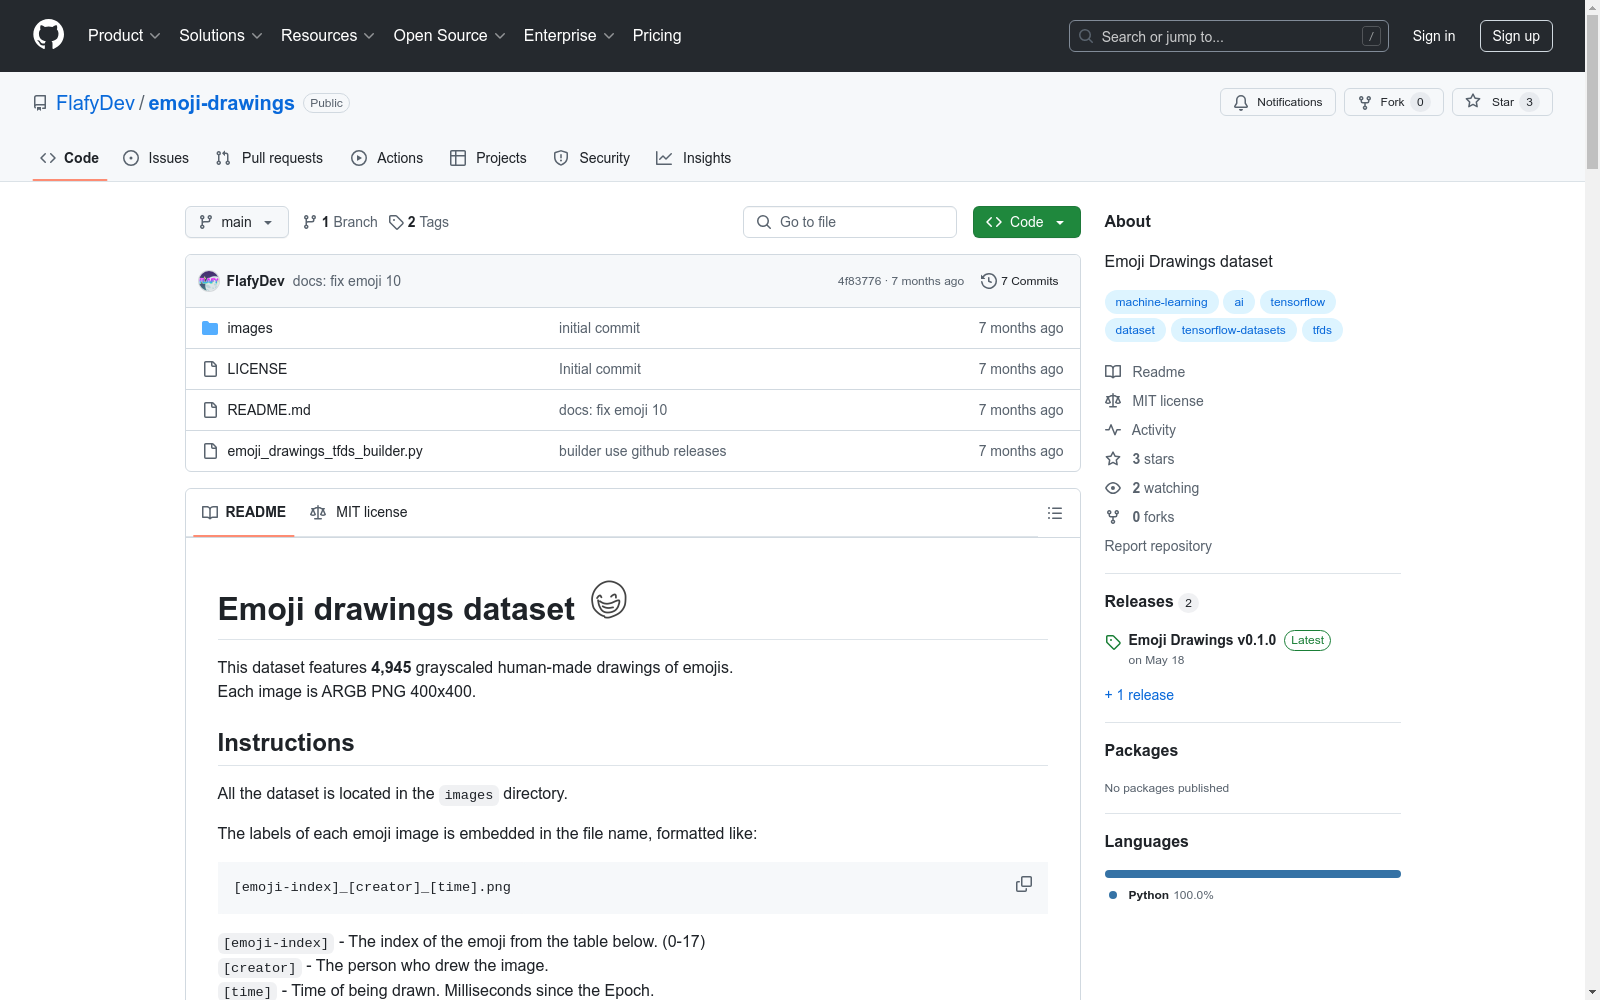Open the Actions tab
Viewport: 1600px width, 1000px height.
(387, 158)
